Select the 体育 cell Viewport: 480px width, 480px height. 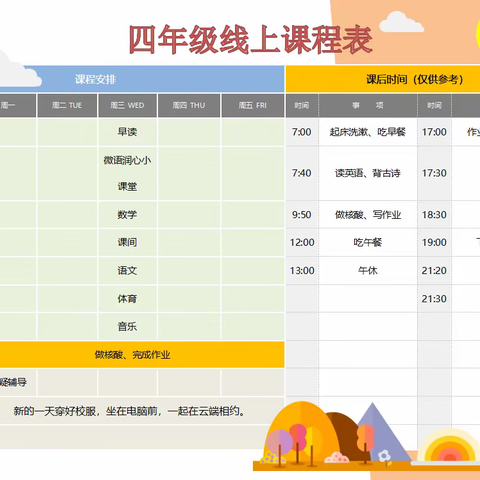click(x=127, y=298)
